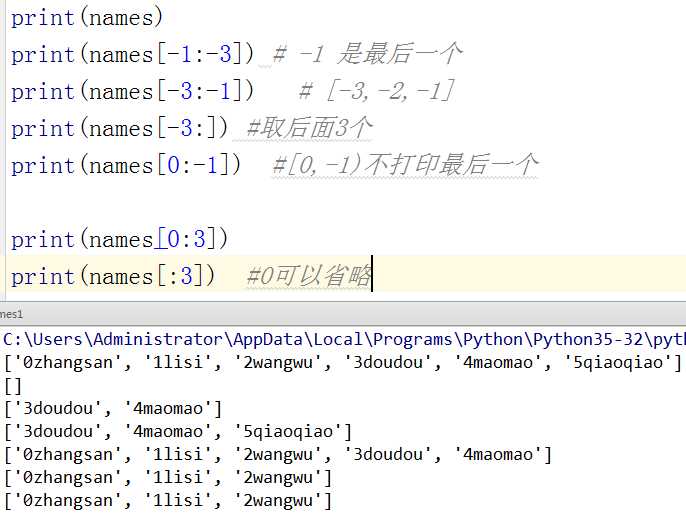Image resolution: width=686 pixels, height=521 pixels.
Task: Click the line print(names[-3:])
Action: click(x=119, y=129)
